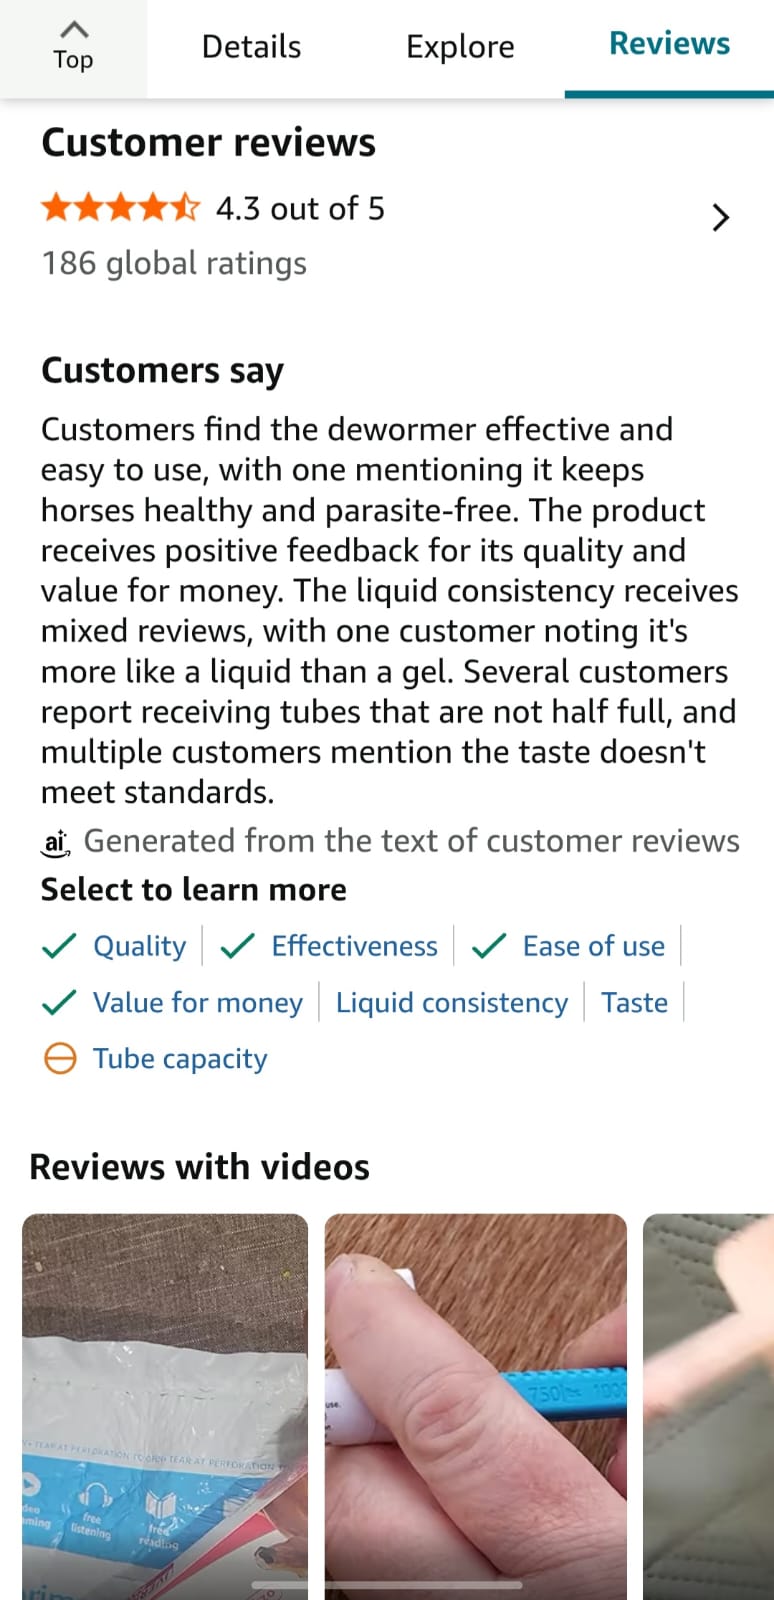Tap the Value for money checkmark icon
The width and height of the screenshot is (774, 1600).
pyautogui.click(x=60, y=1002)
